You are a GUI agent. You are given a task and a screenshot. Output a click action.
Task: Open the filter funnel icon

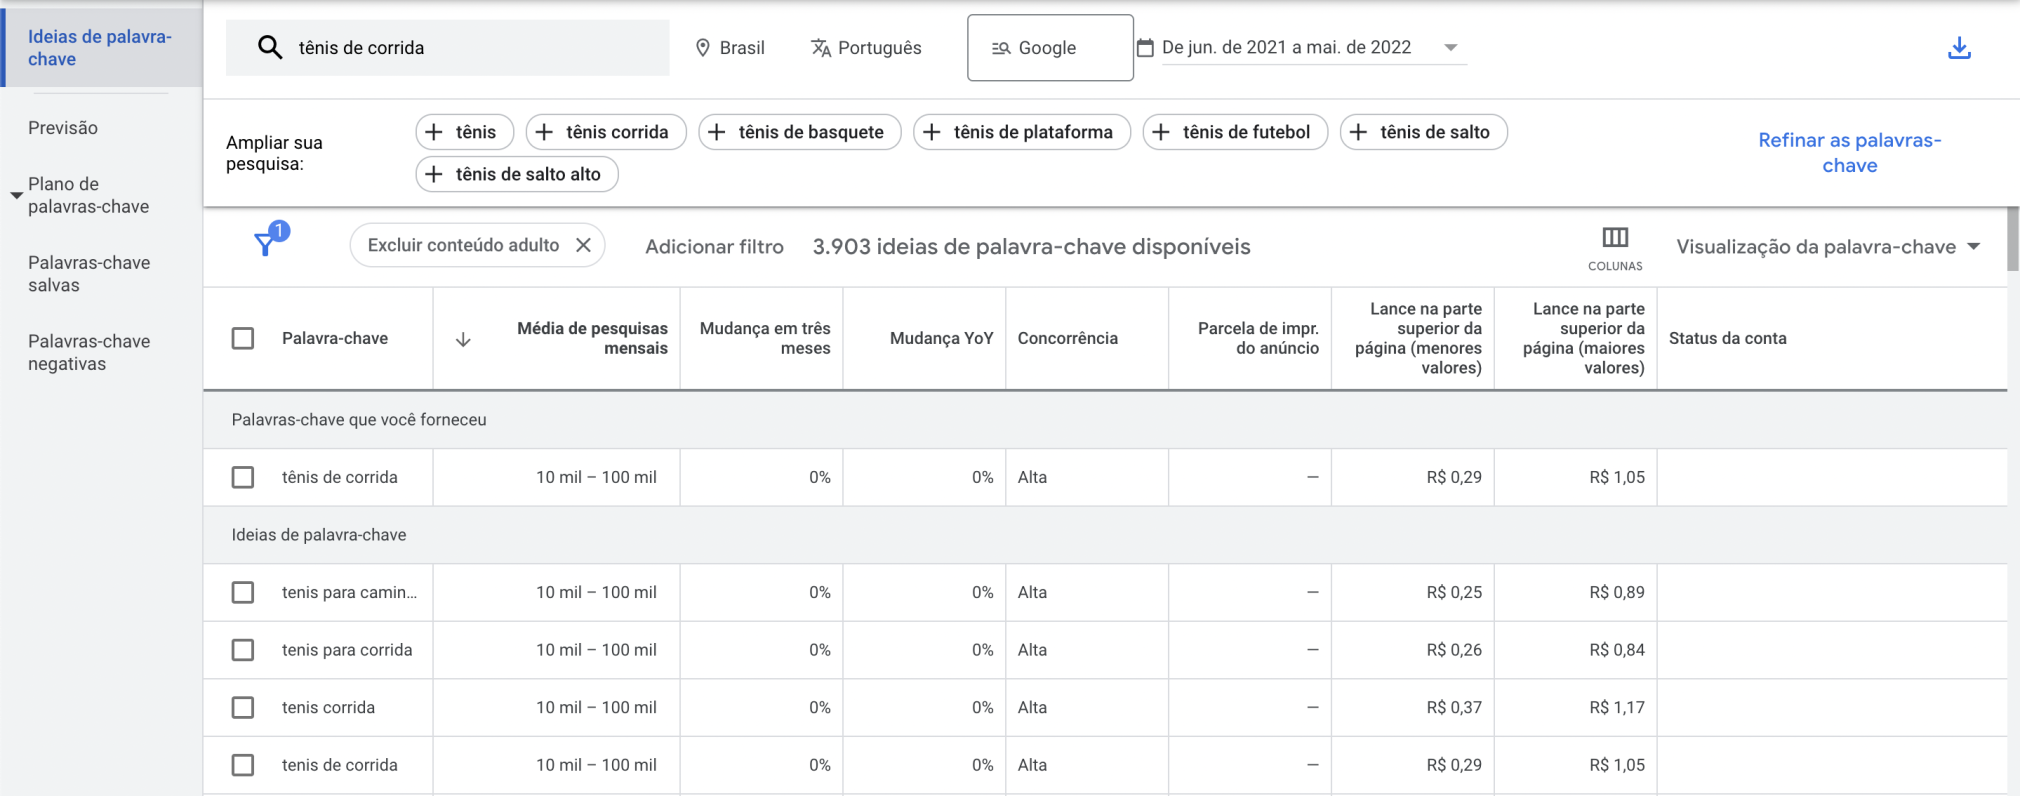tap(266, 243)
